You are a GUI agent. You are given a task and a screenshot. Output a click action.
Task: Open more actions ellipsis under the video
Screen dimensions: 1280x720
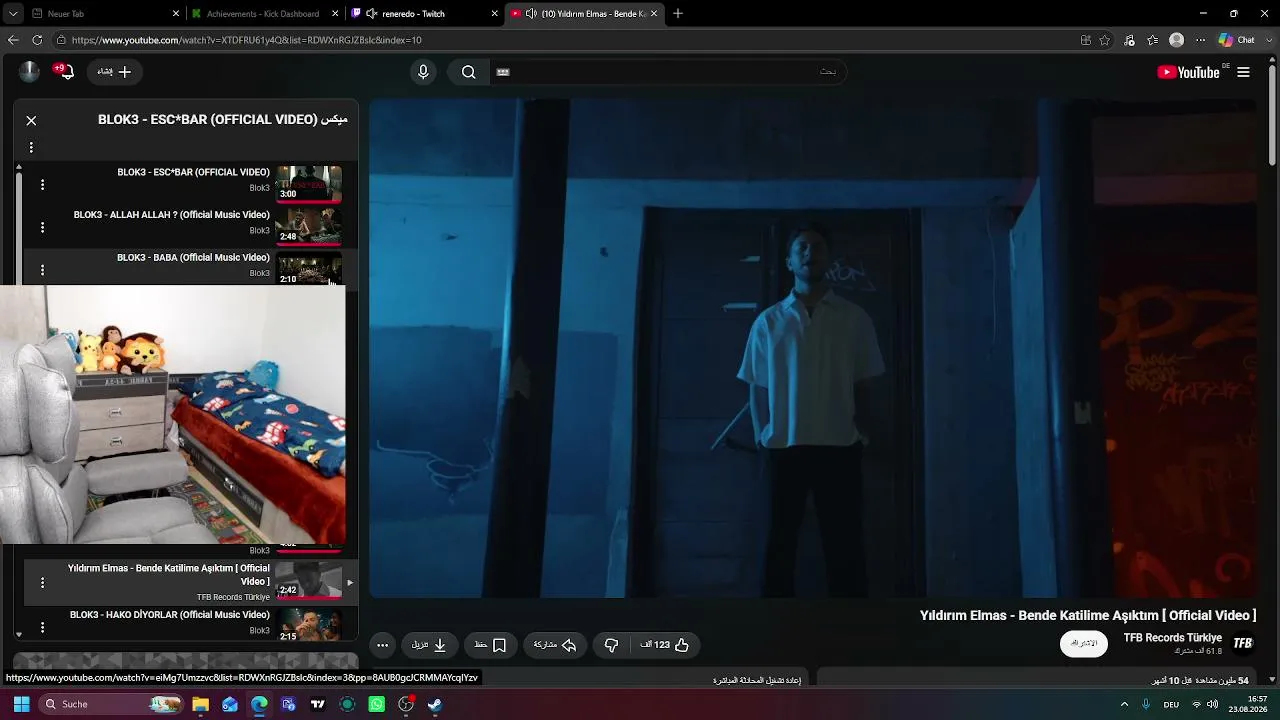tap(382, 645)
